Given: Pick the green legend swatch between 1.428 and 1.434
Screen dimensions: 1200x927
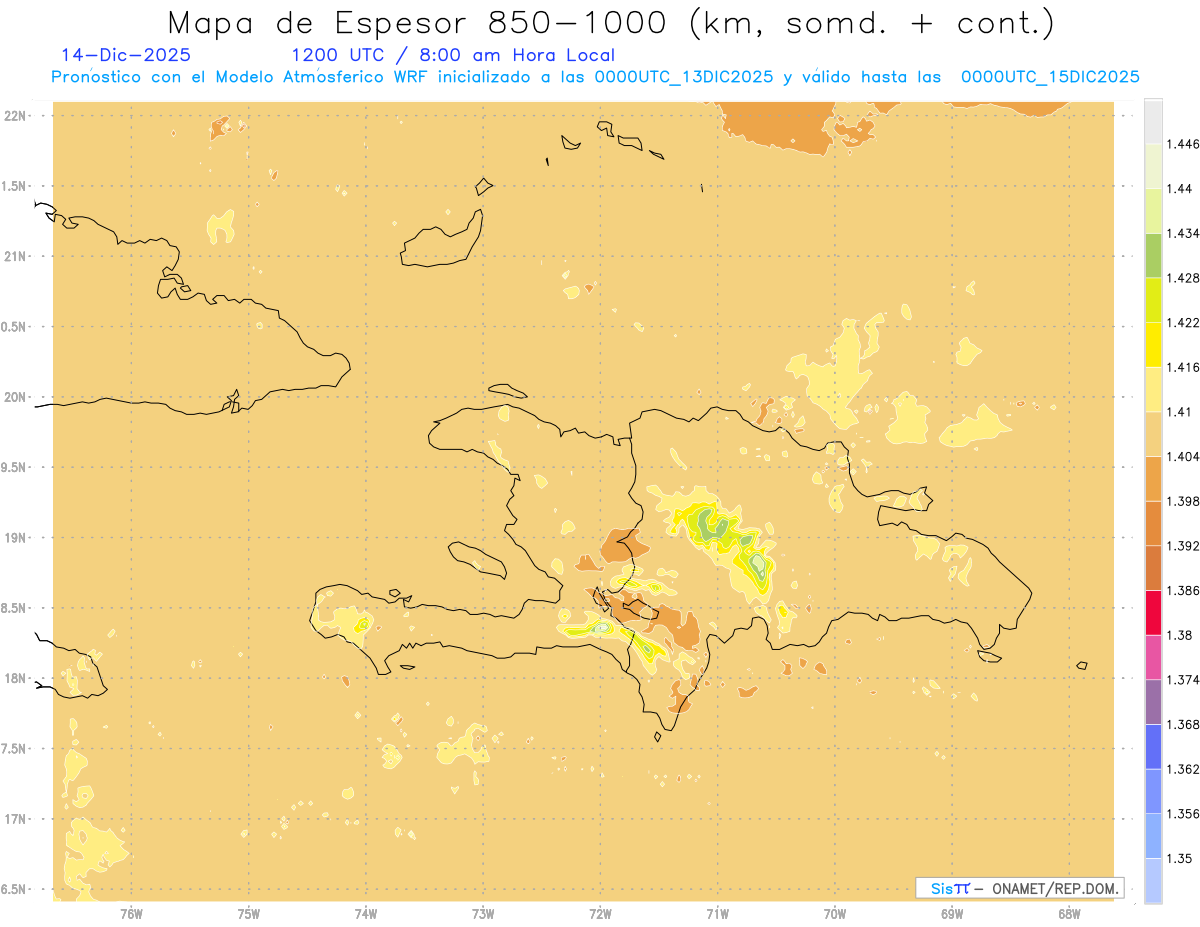Looking at the screenshot, I should [1153, 255].
